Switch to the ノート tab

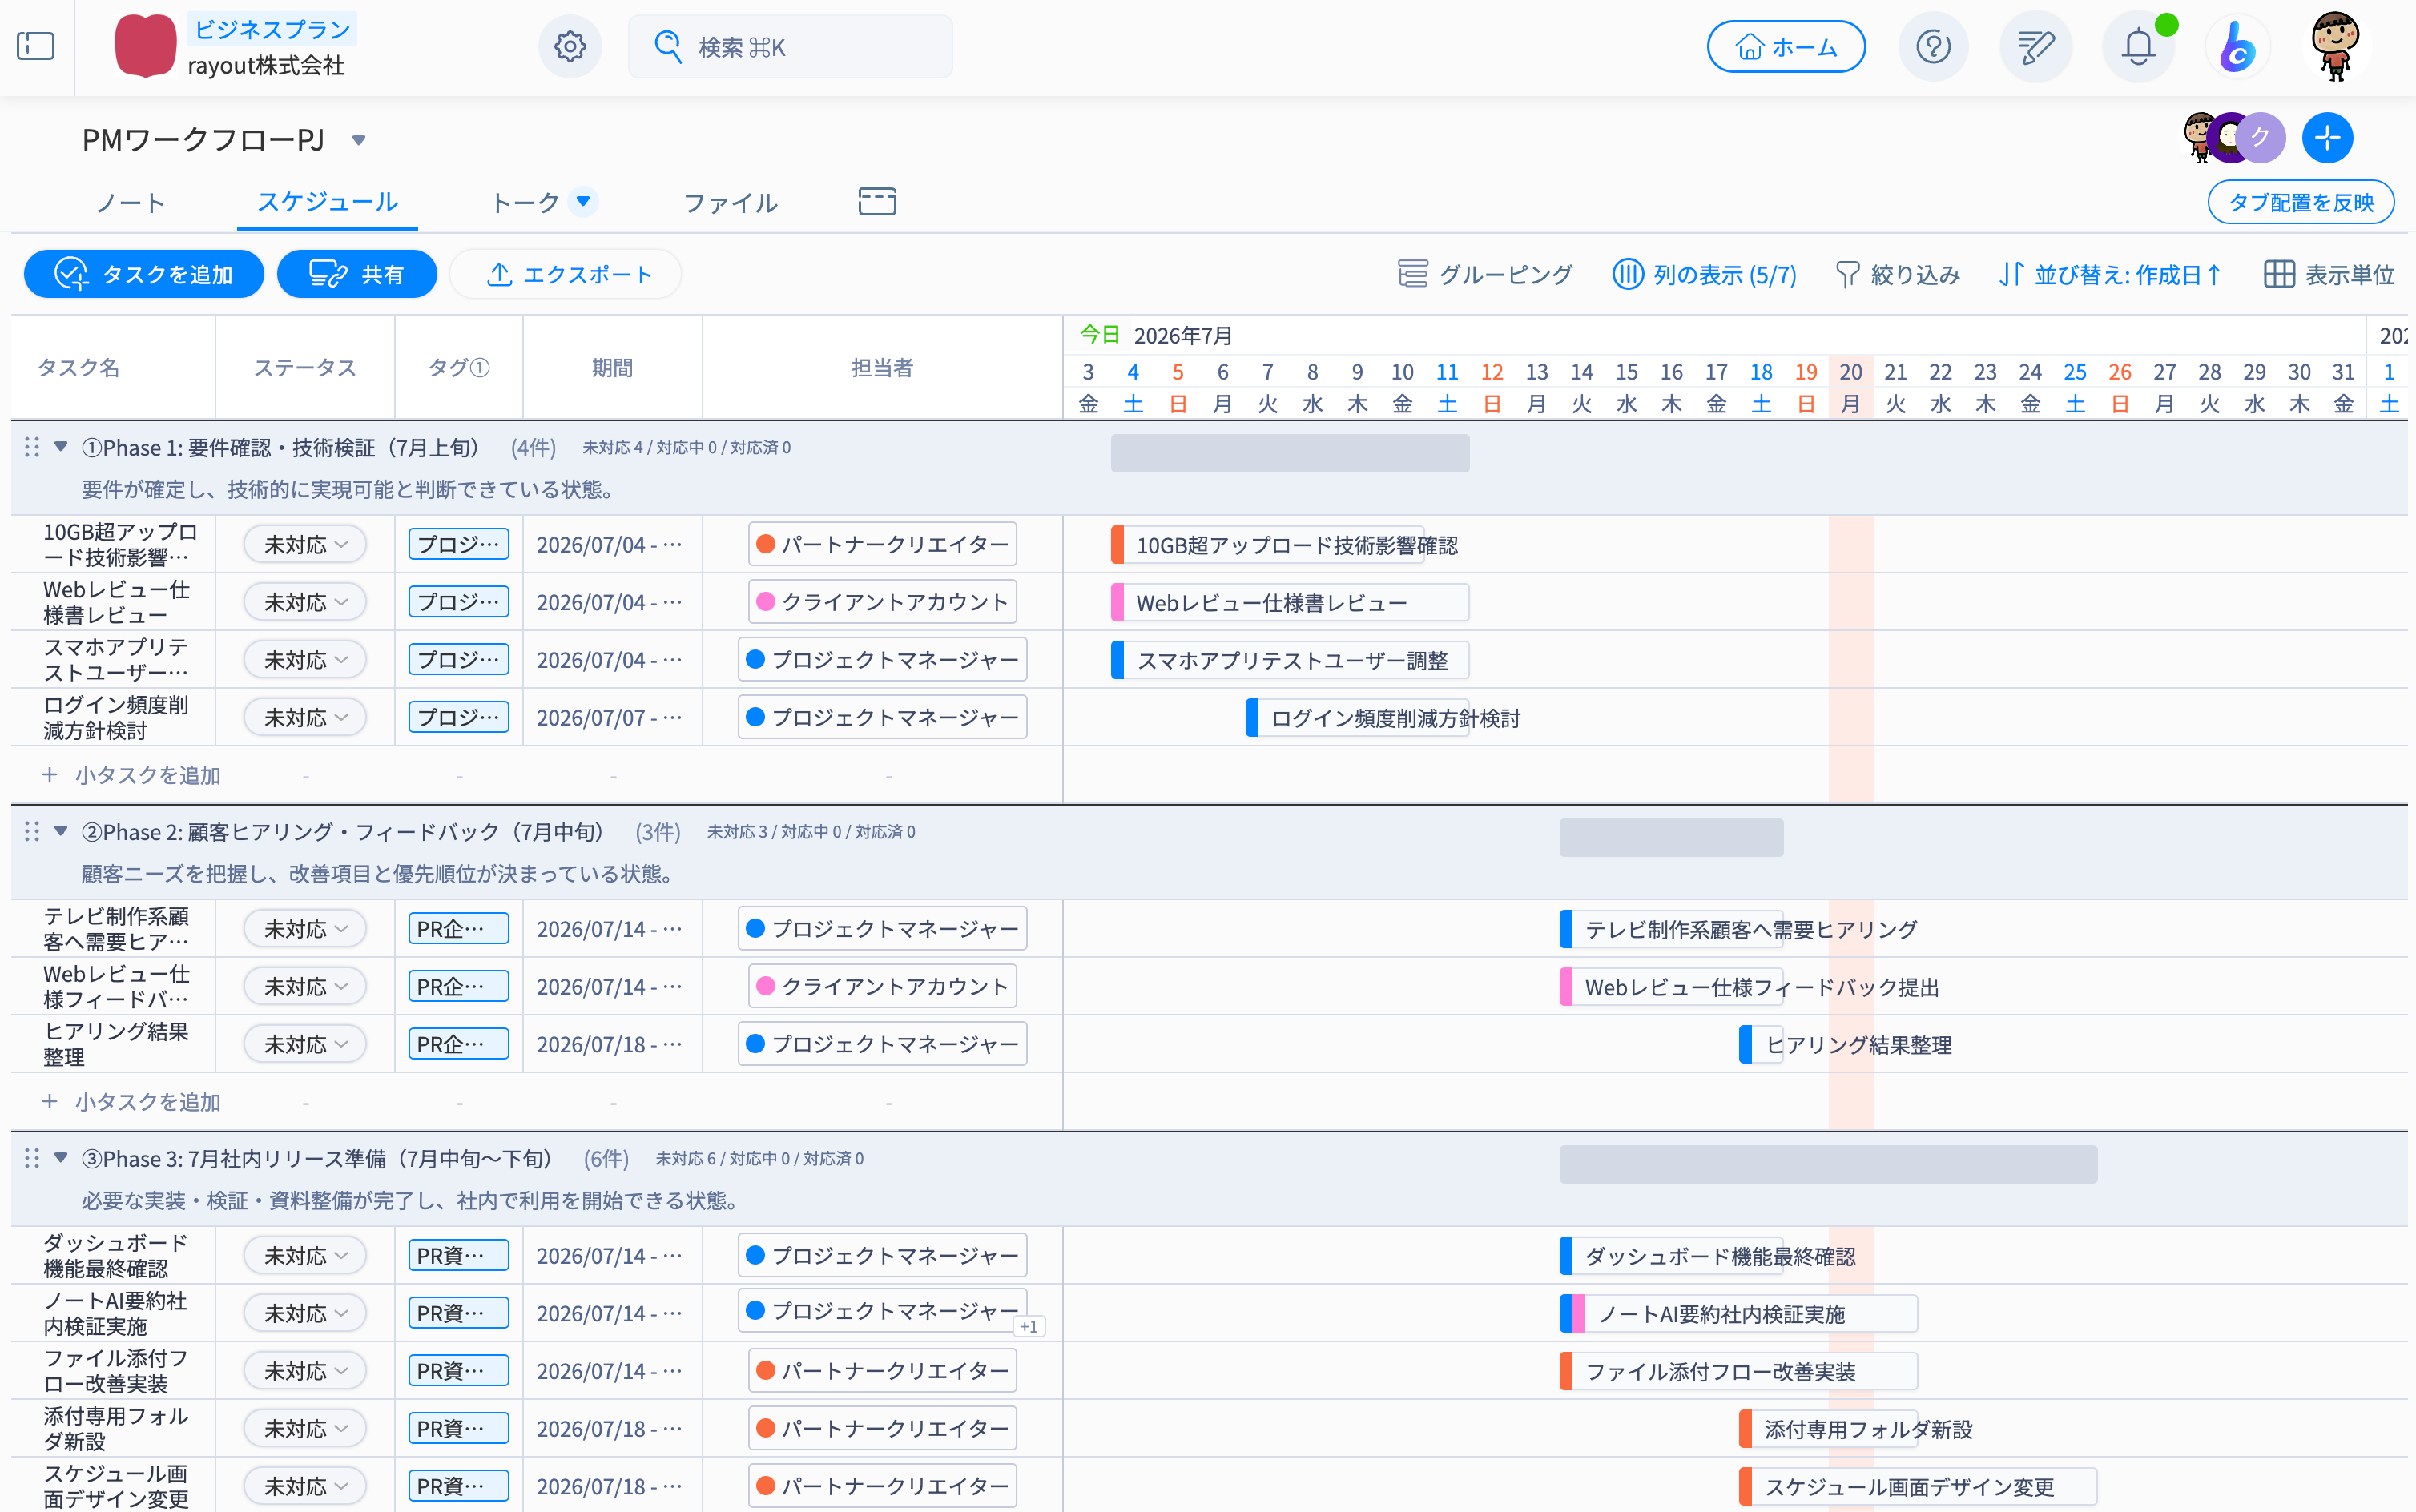pos(130,202)
